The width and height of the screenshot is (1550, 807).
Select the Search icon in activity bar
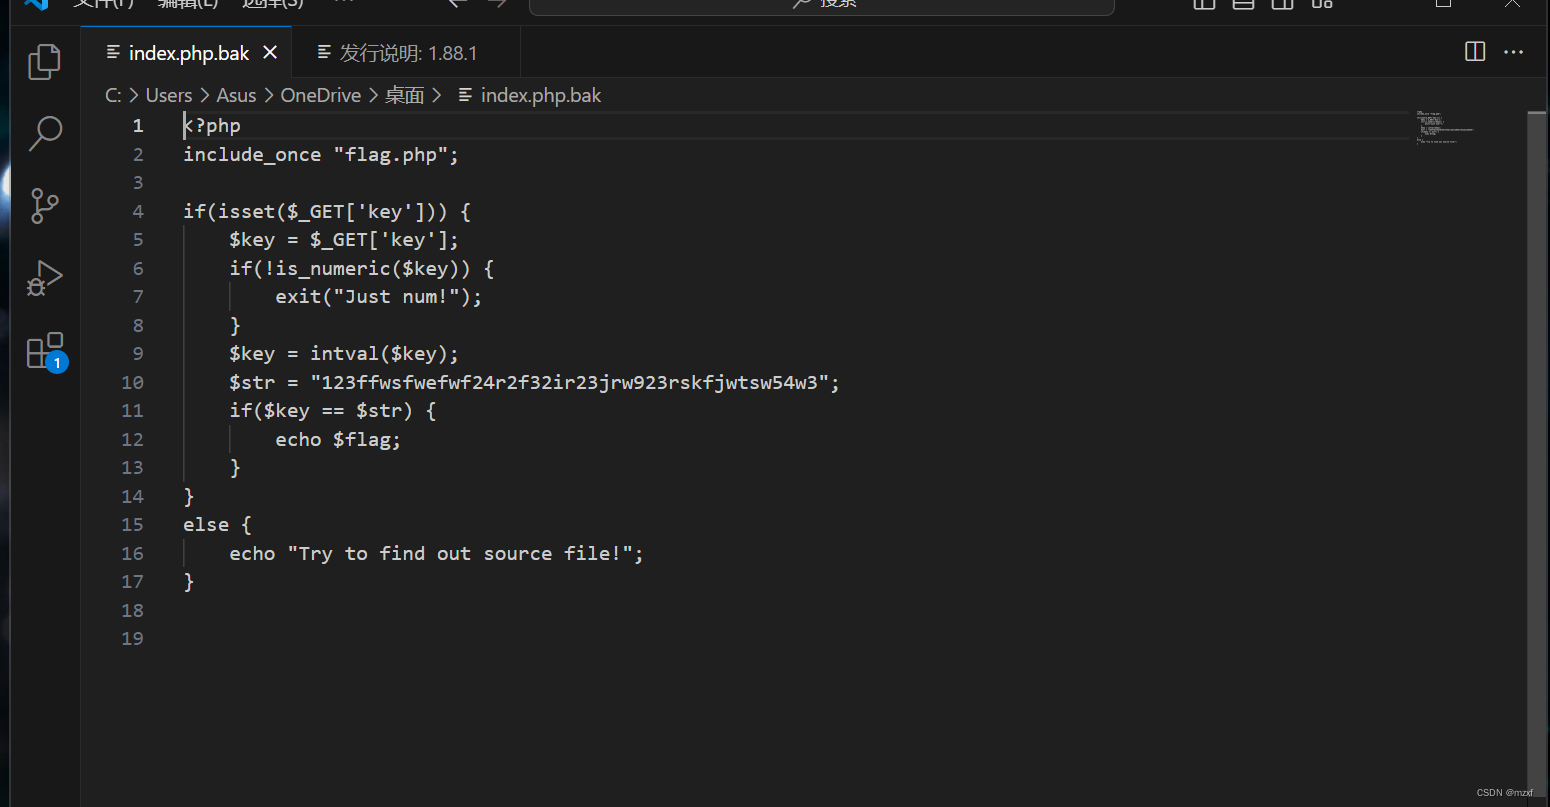tap(44, 133)
